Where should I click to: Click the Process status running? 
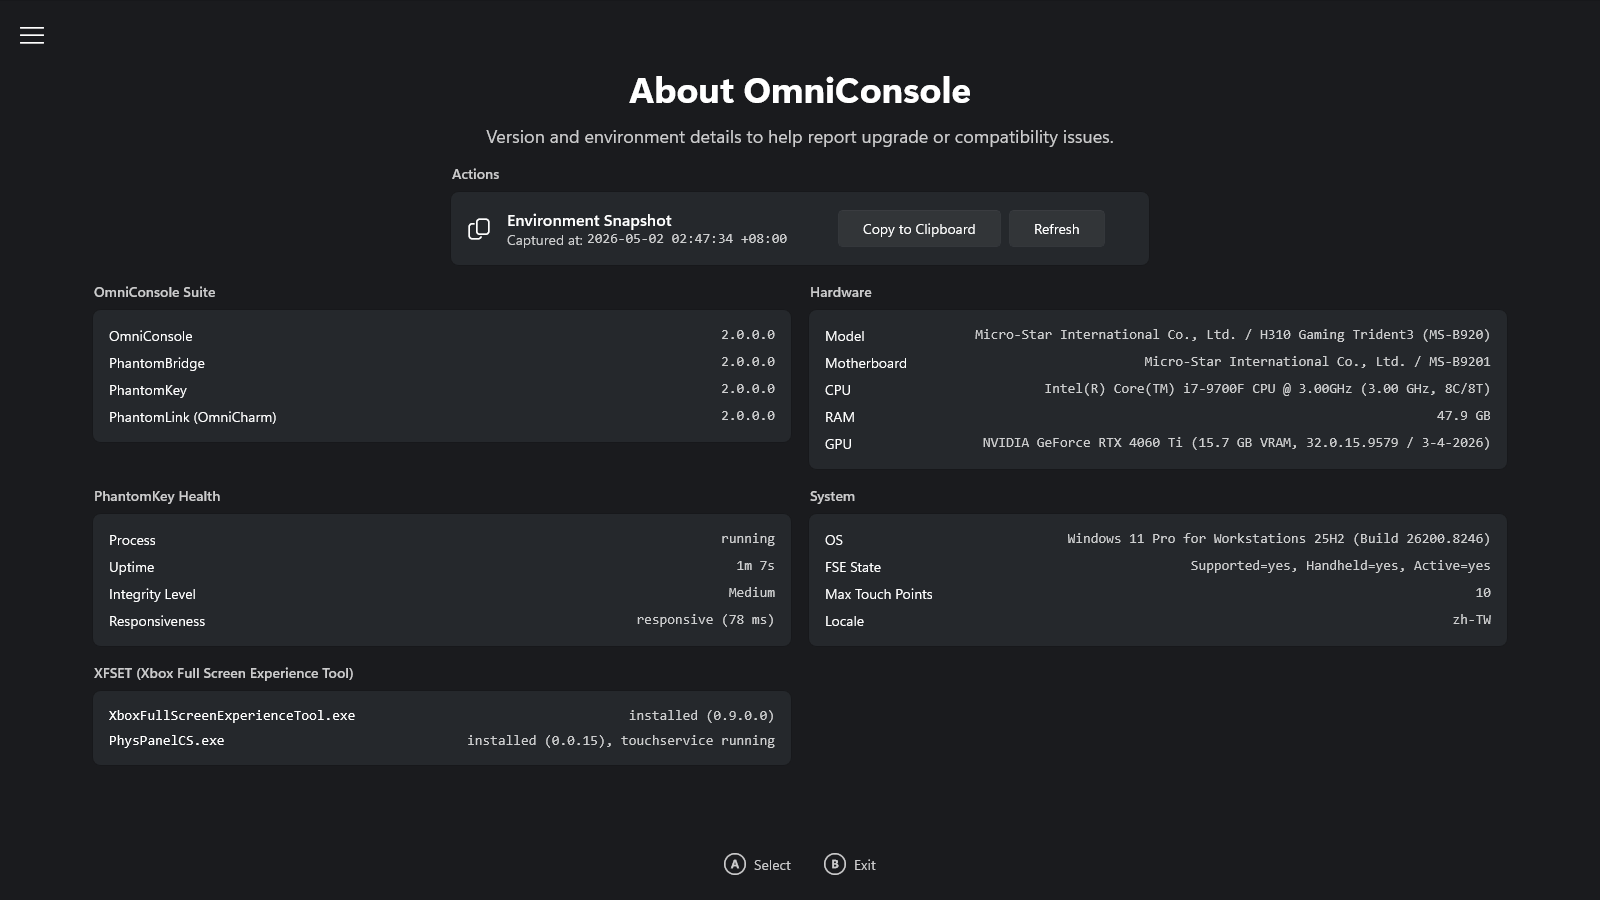(748, 539)
